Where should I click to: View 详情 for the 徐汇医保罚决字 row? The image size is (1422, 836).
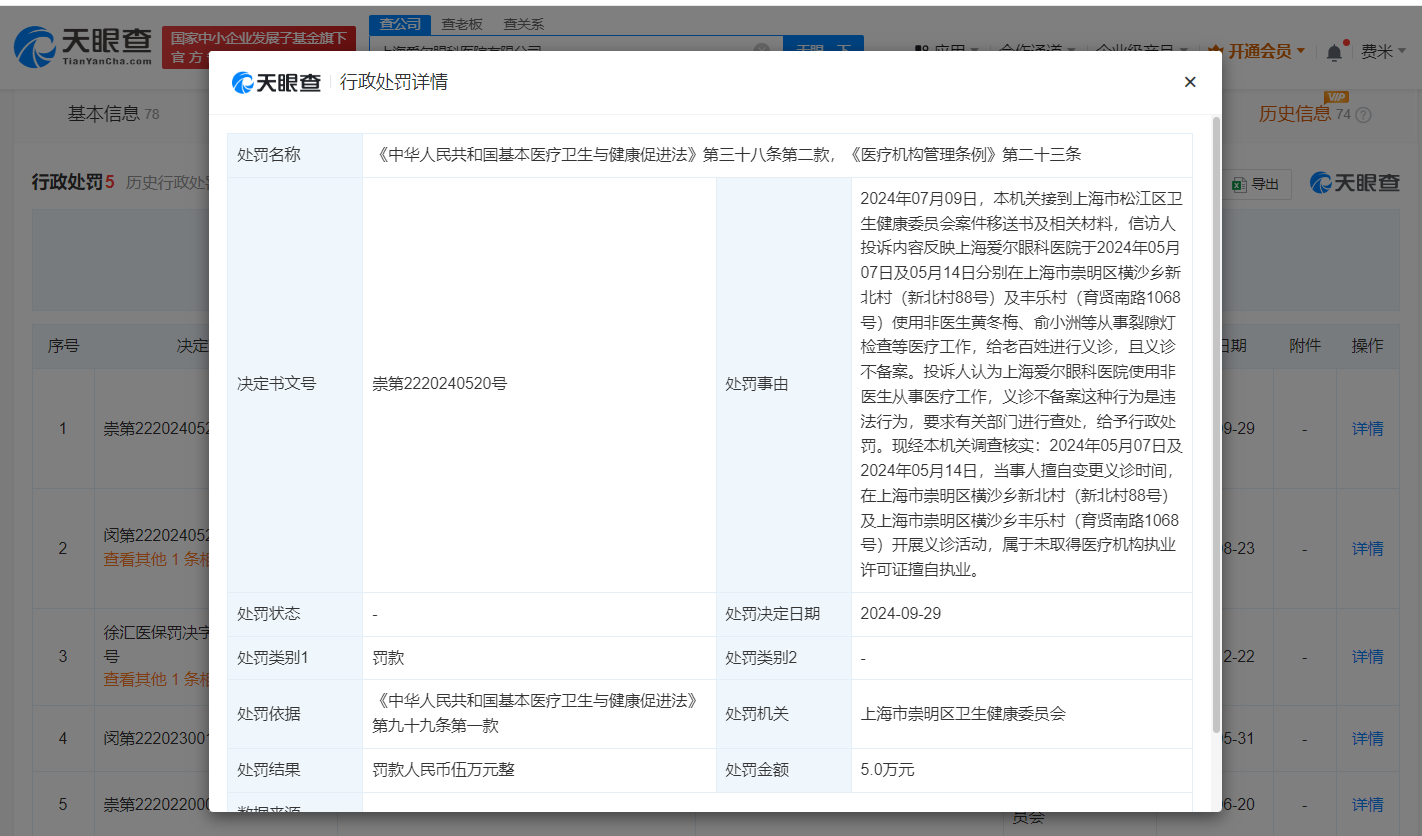click(1367, 657)
